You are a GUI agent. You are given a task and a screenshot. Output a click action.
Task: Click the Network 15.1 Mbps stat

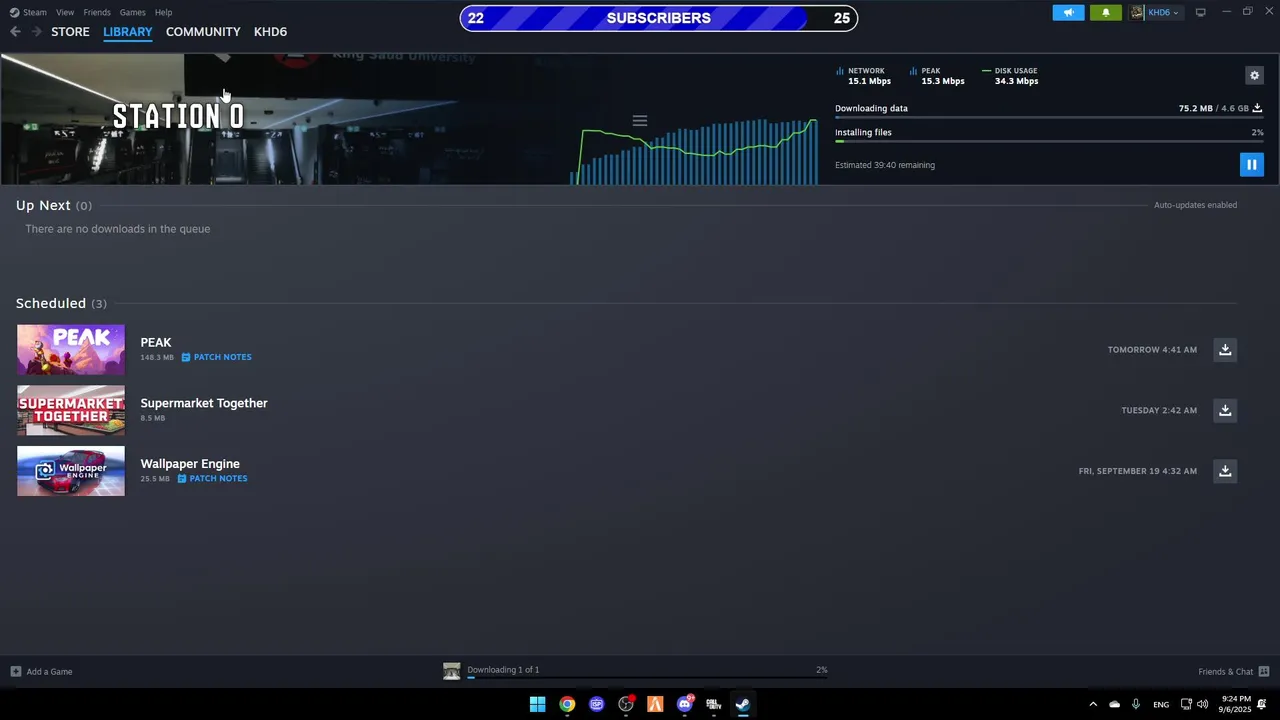(864, 76)
